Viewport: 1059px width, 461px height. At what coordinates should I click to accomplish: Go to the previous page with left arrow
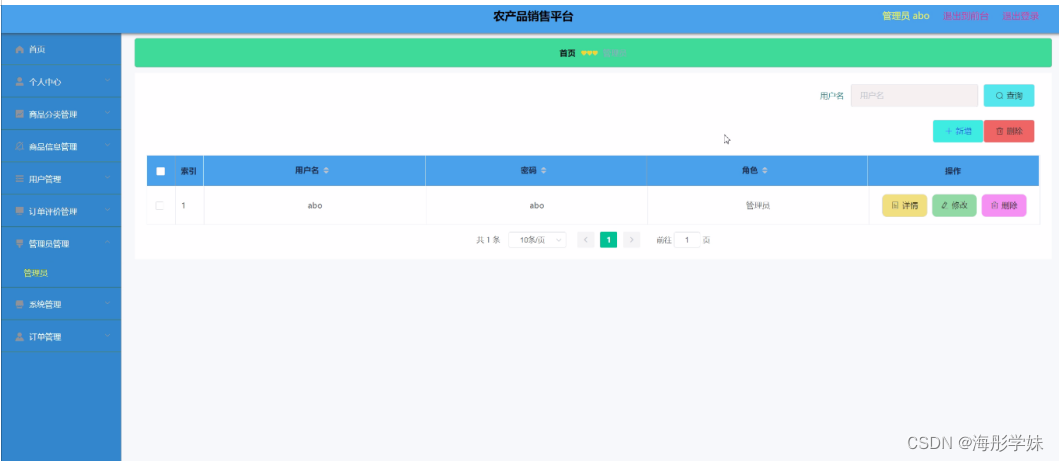pos(586,240)
